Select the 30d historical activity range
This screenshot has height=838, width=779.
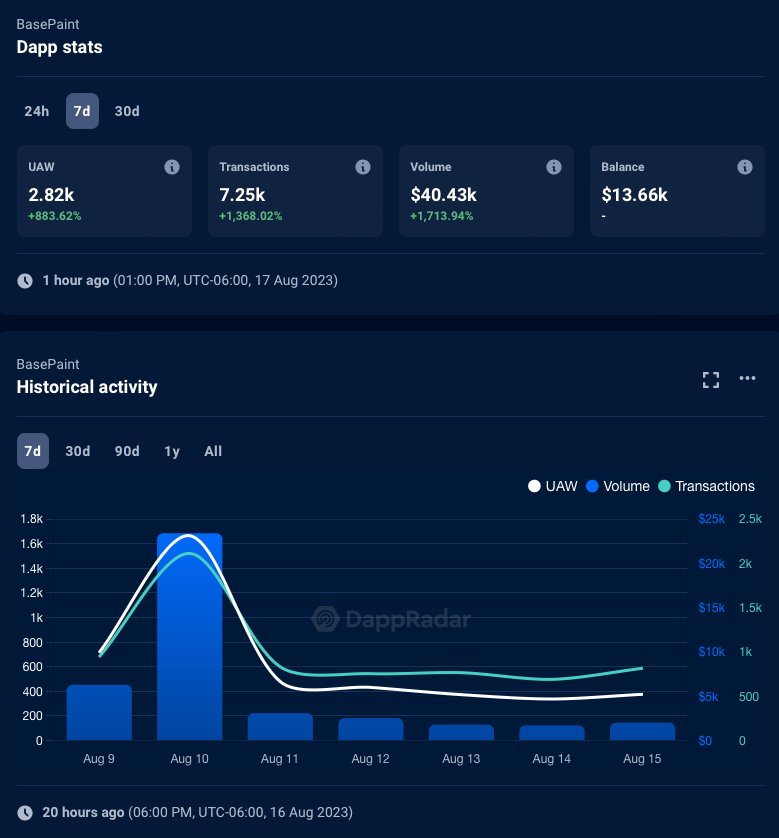coord(78,451)
